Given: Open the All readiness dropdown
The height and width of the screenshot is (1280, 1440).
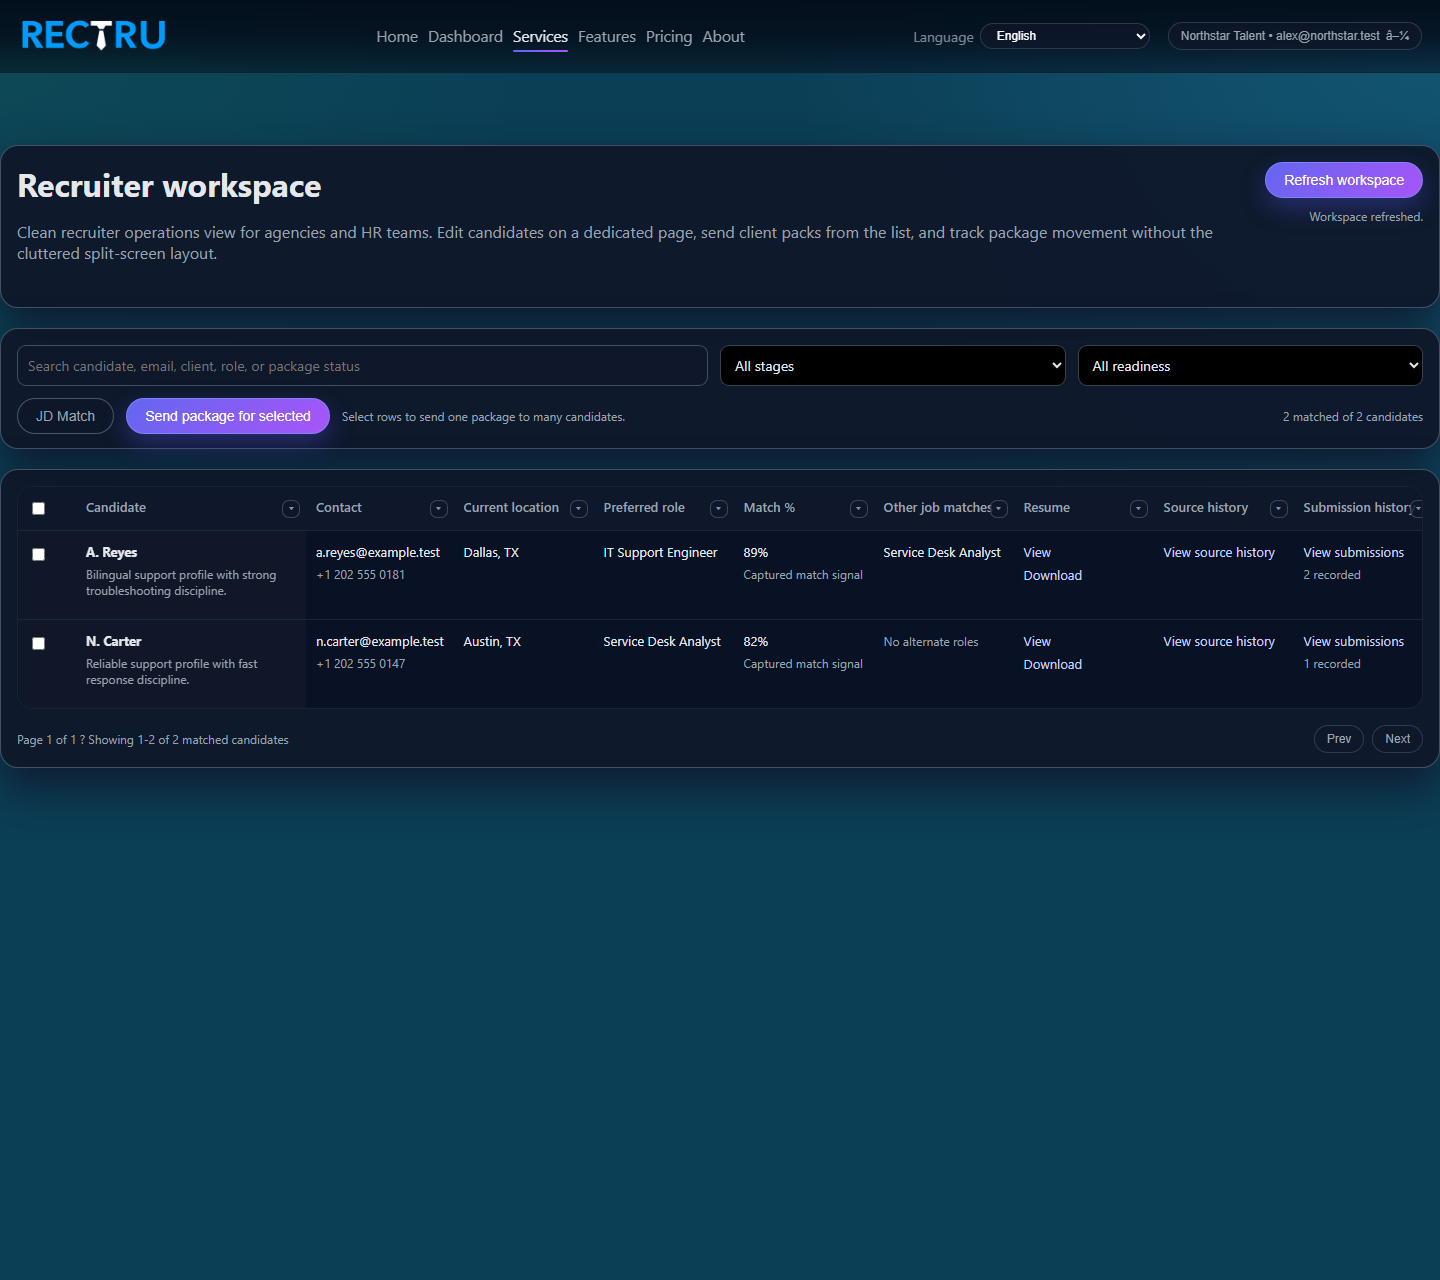Looking at the screenshot, I should pyautogui.click(x=1249, y=365).
